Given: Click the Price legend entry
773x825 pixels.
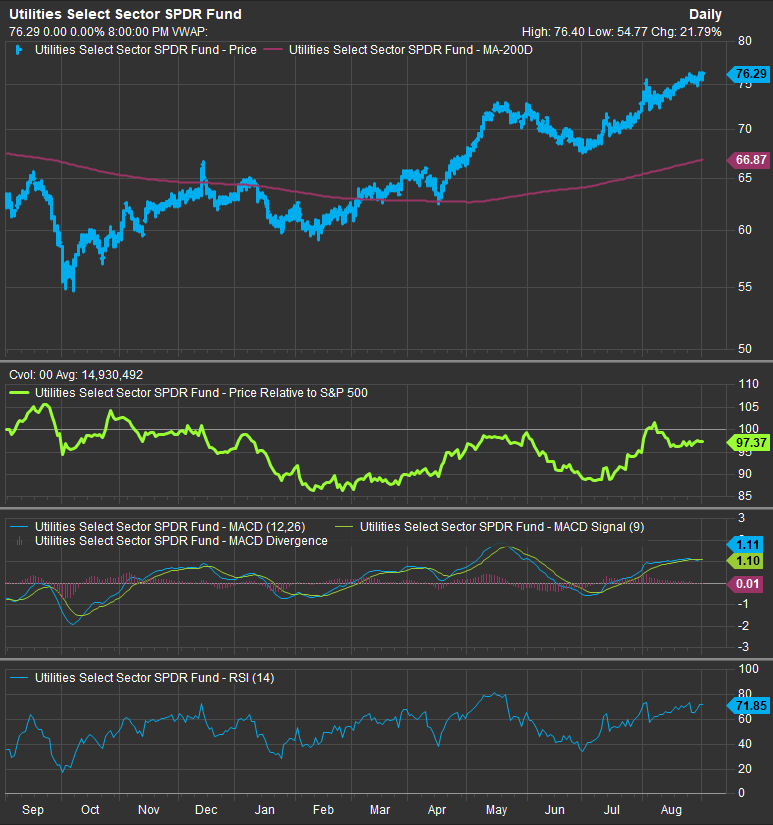Looking at the screenshot, I should (x=146, y=50).
